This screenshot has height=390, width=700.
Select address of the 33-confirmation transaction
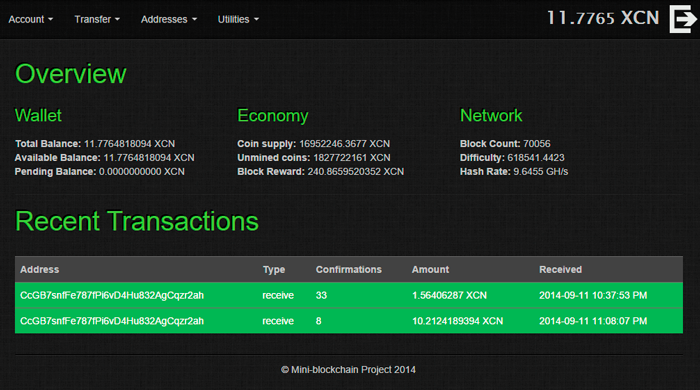click(x=112, y=295)
